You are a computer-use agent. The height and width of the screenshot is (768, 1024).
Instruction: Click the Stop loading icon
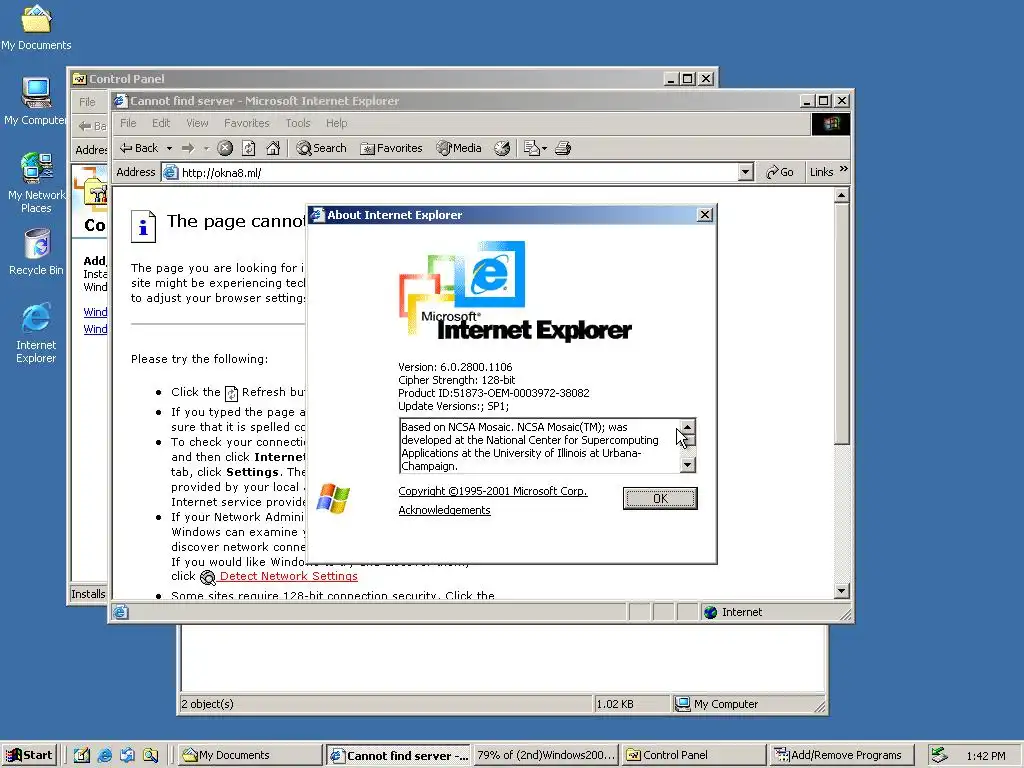225,148
